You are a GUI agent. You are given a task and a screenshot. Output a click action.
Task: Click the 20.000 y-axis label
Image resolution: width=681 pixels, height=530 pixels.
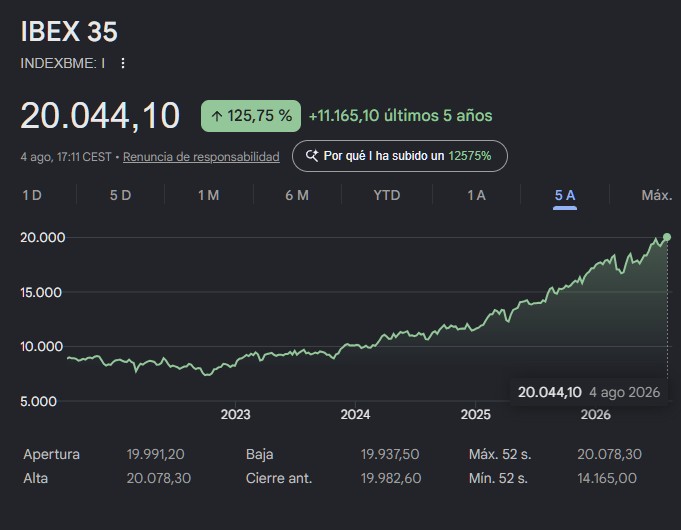pos(43,238)
